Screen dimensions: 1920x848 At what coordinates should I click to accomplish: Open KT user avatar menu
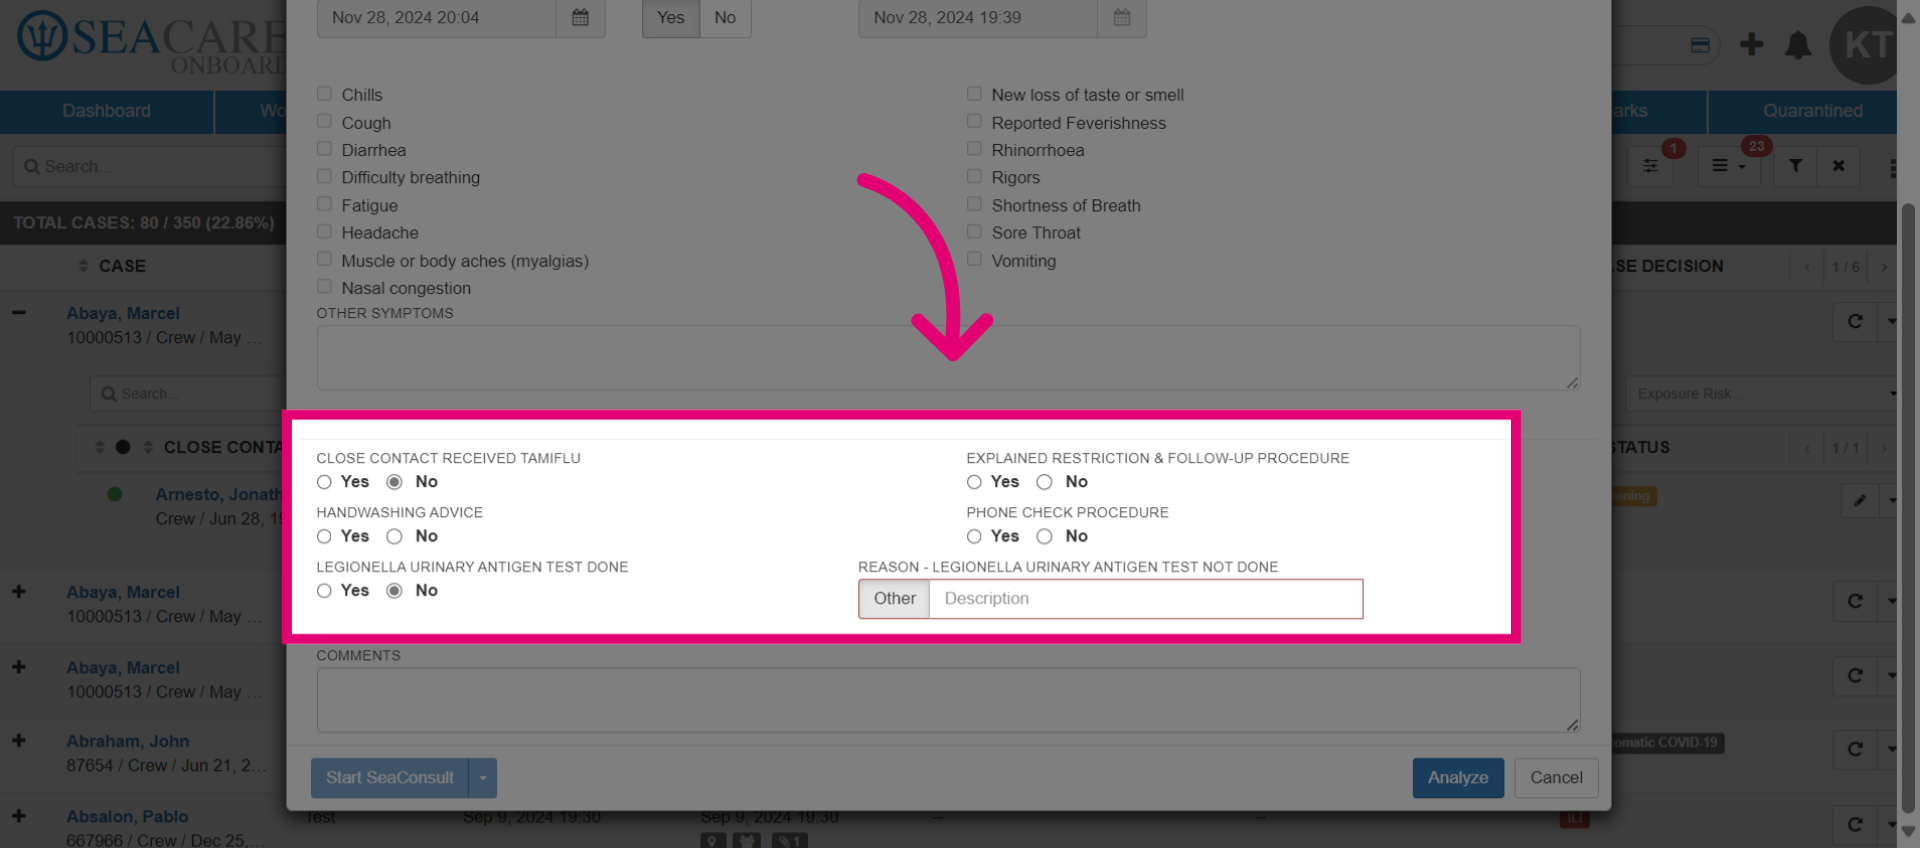(x=1863, y=45)
